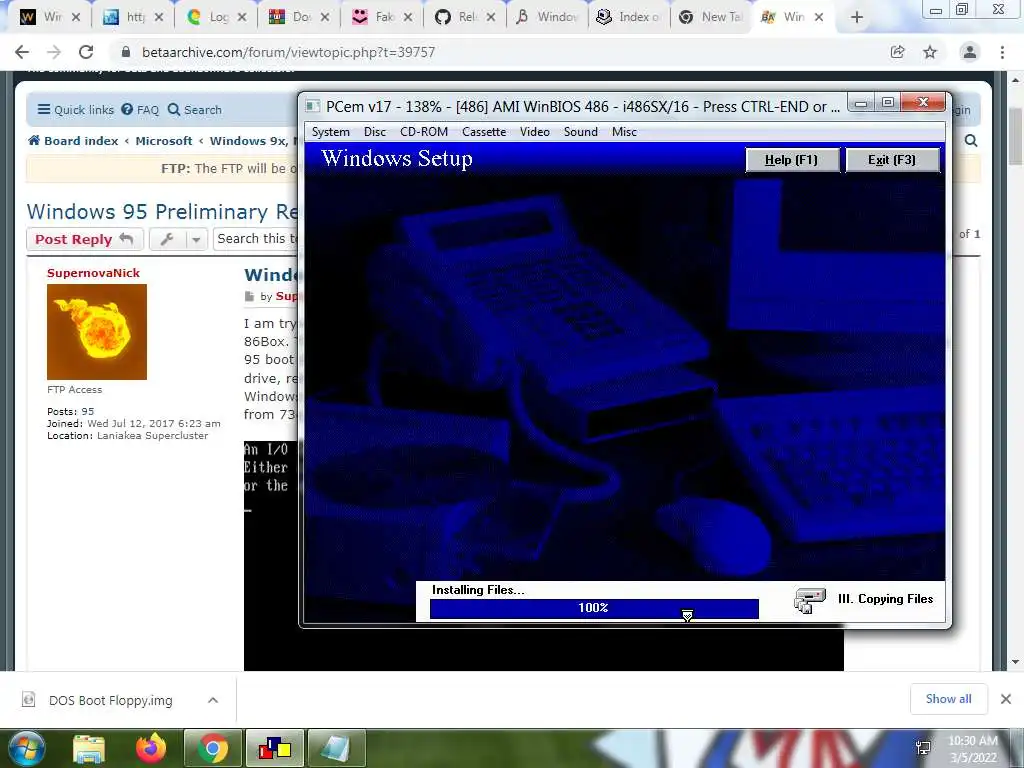Click the notepad-like taskbar icon
Viewport: 1024px width, 768px height.
click(336, 748)
